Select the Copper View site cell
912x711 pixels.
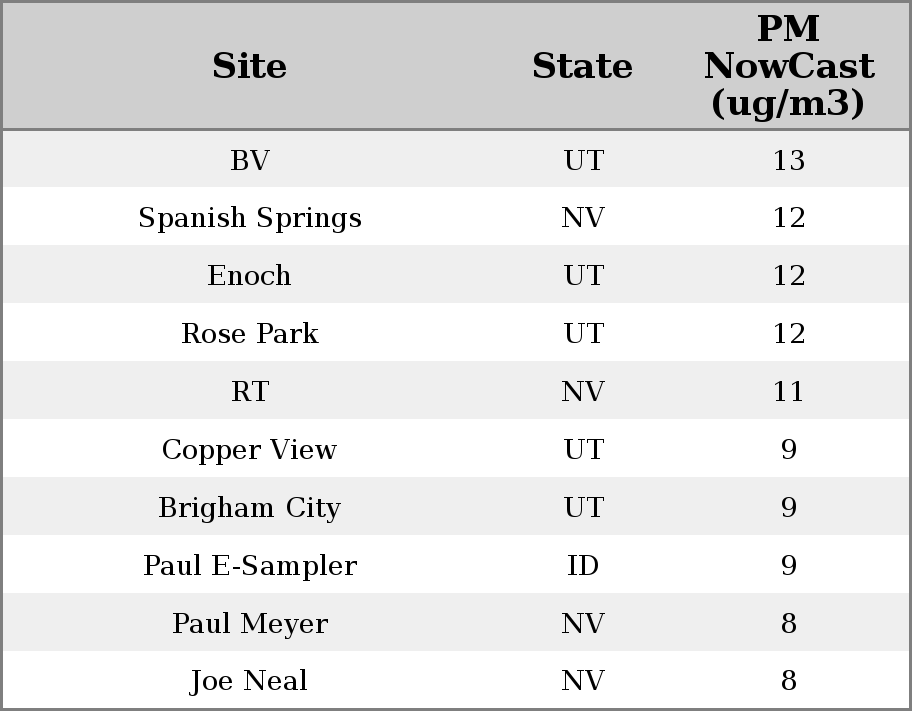pyautogui.click(x=249, y=450)
